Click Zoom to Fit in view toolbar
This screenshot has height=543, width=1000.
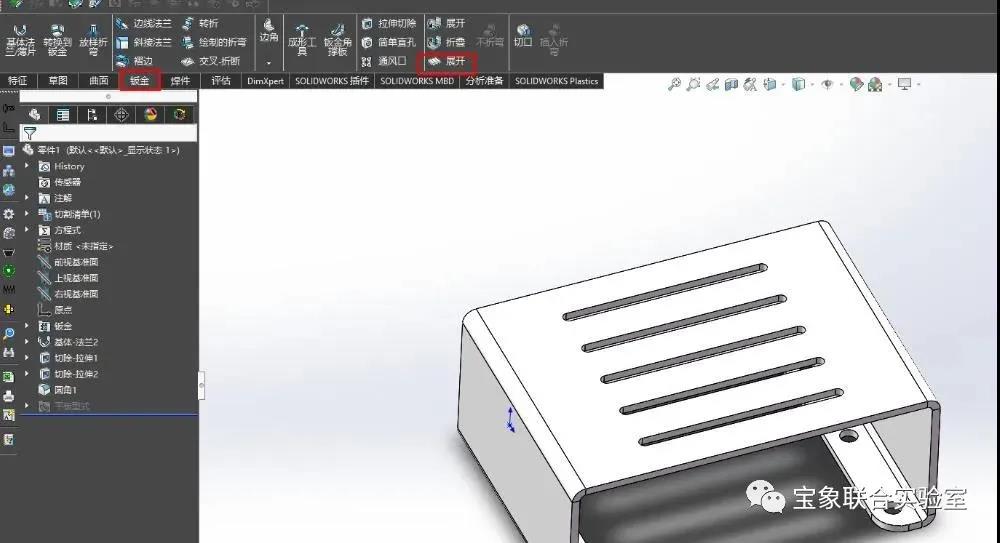tap(674, 84)
